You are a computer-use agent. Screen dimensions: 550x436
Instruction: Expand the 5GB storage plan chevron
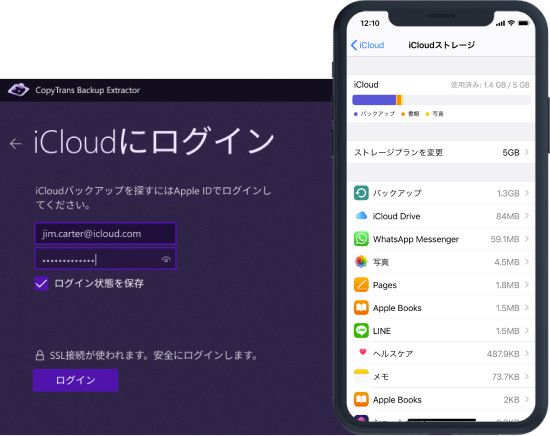(527, 152)
